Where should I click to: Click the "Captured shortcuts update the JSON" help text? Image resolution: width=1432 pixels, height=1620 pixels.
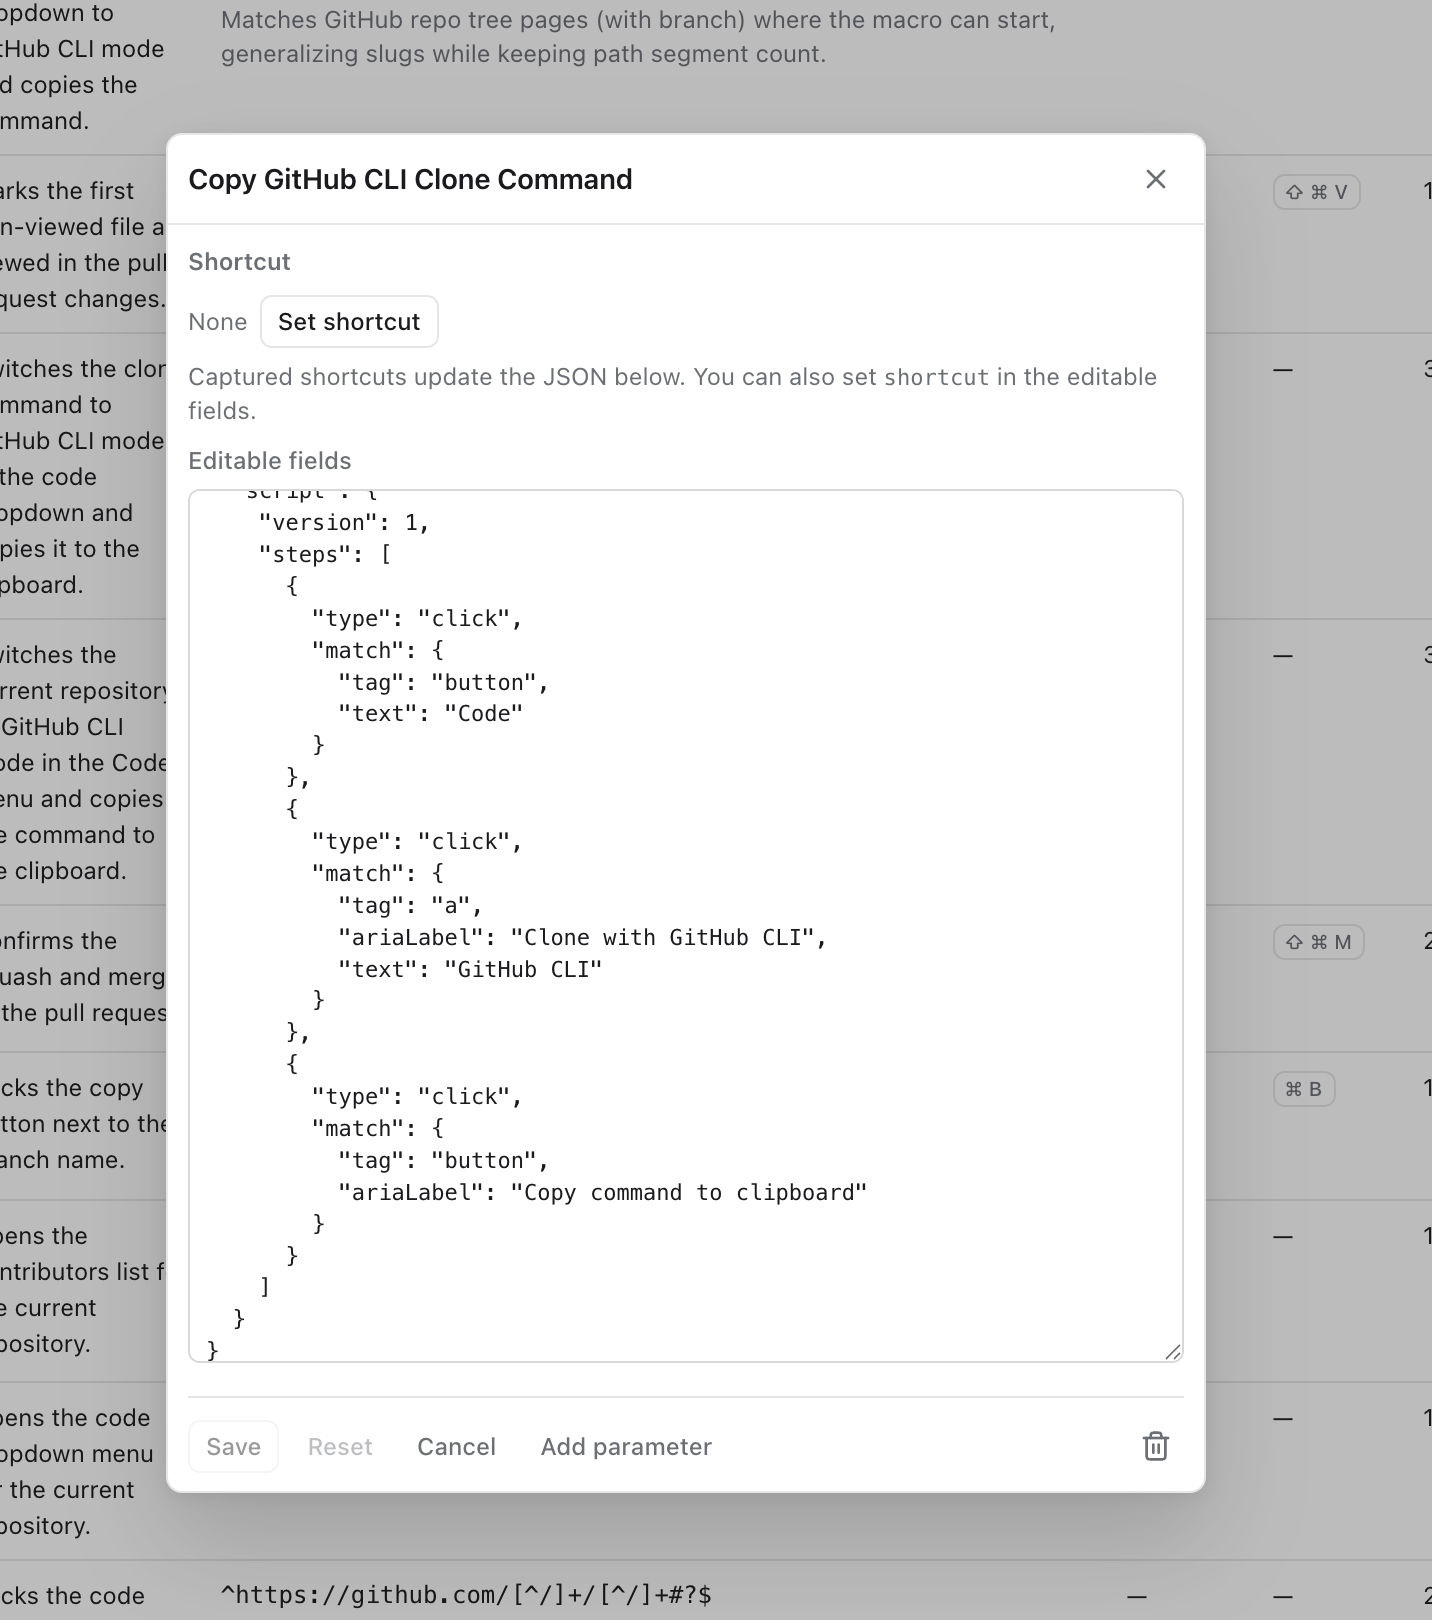[673, 394]
